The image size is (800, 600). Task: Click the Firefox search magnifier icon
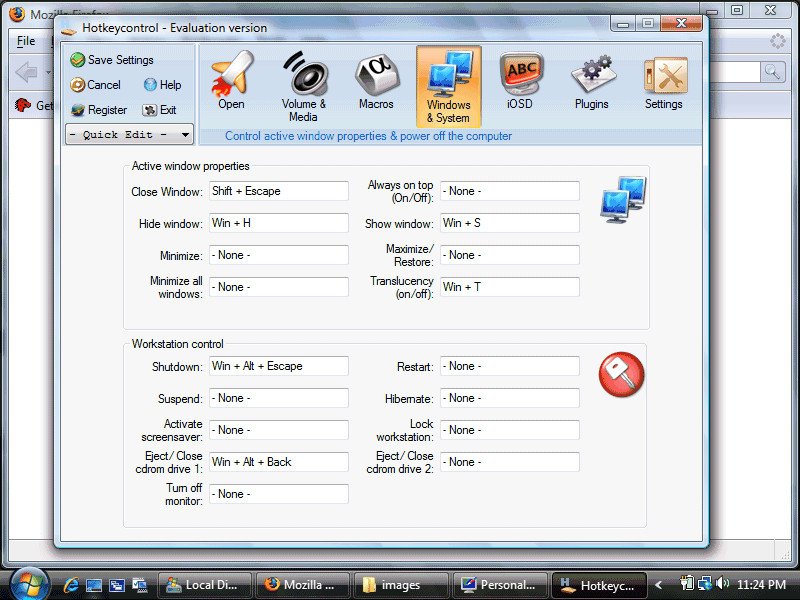(x=772, y=72)
